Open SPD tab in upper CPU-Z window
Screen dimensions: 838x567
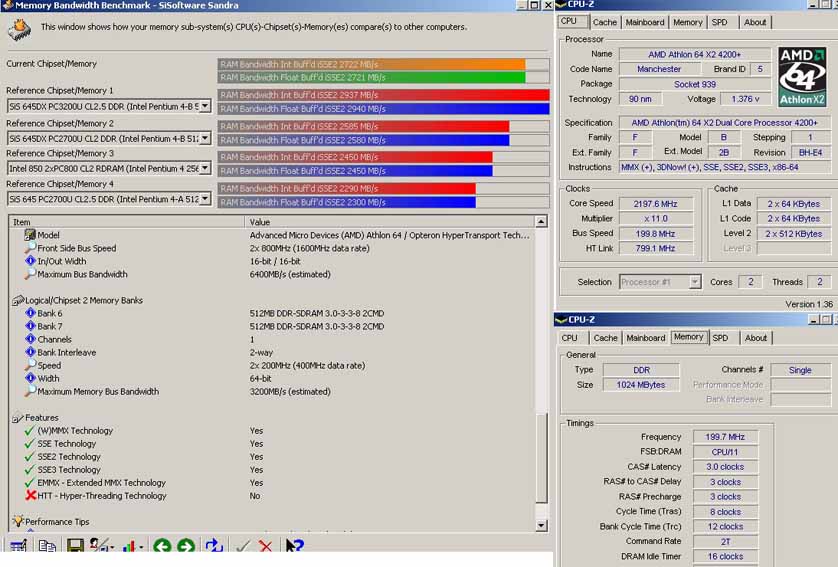pyautogui.click(x=719, y=22)
